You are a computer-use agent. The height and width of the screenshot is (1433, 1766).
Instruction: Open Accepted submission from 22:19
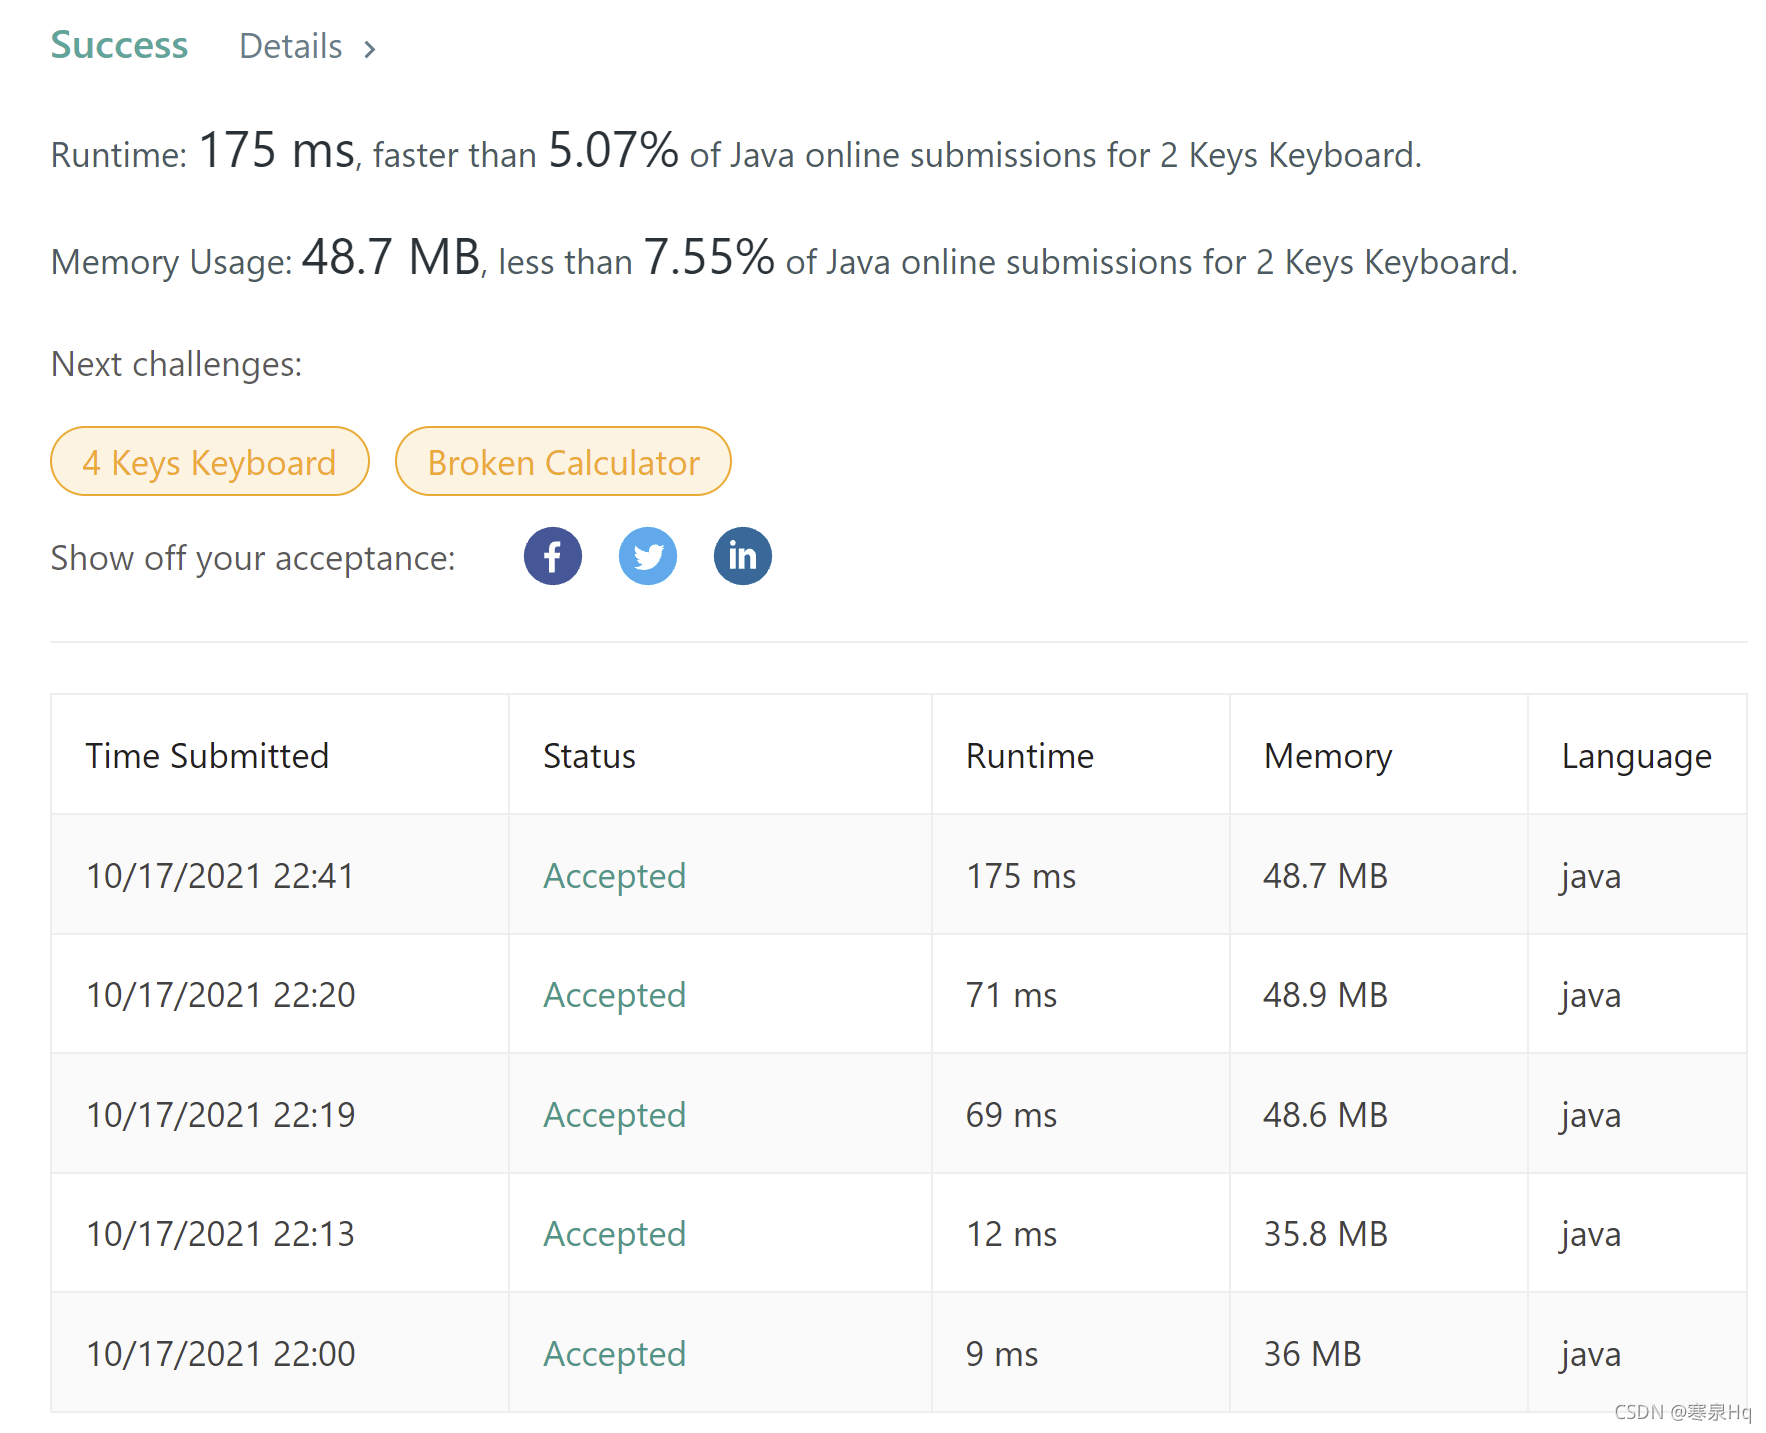[x=614, y=1115]
